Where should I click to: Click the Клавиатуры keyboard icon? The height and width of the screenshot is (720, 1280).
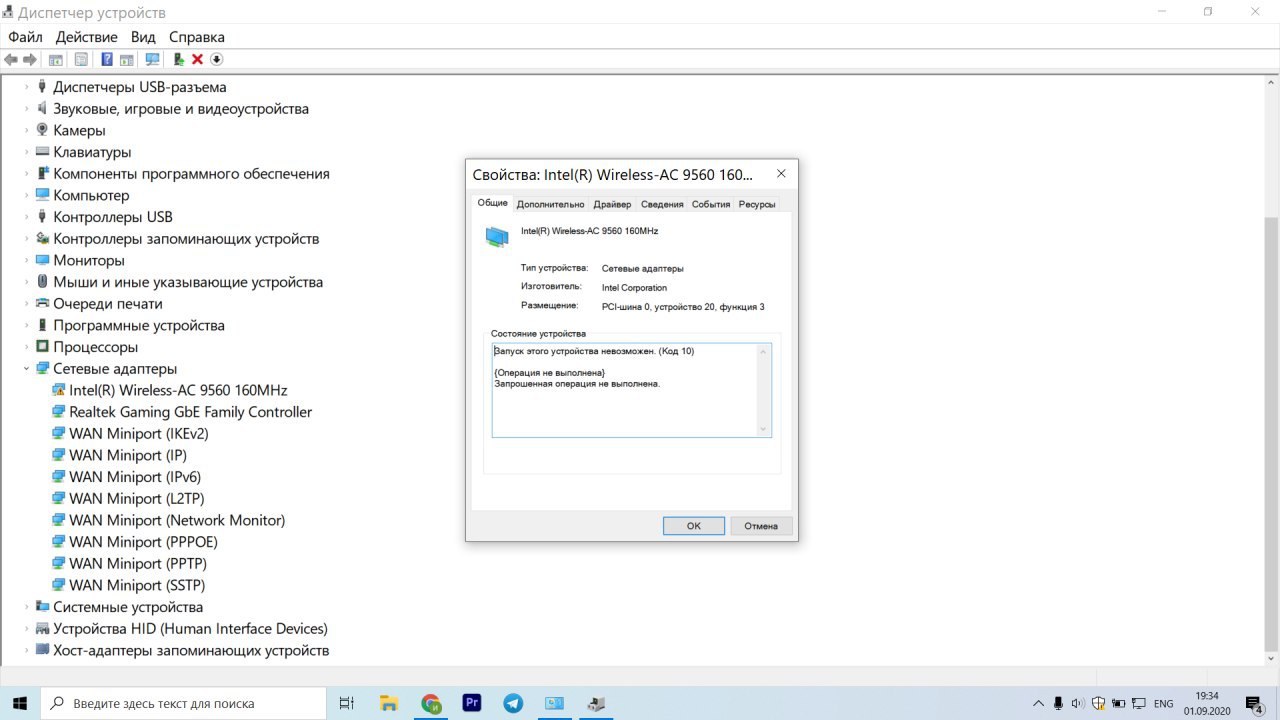tap(42, 152)
